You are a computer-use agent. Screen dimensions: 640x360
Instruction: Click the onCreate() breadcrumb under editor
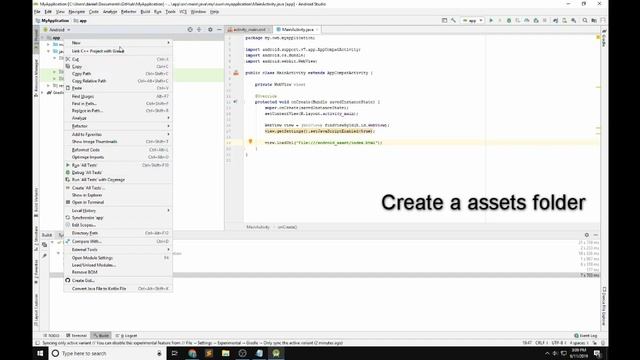[x=287, y=227]
